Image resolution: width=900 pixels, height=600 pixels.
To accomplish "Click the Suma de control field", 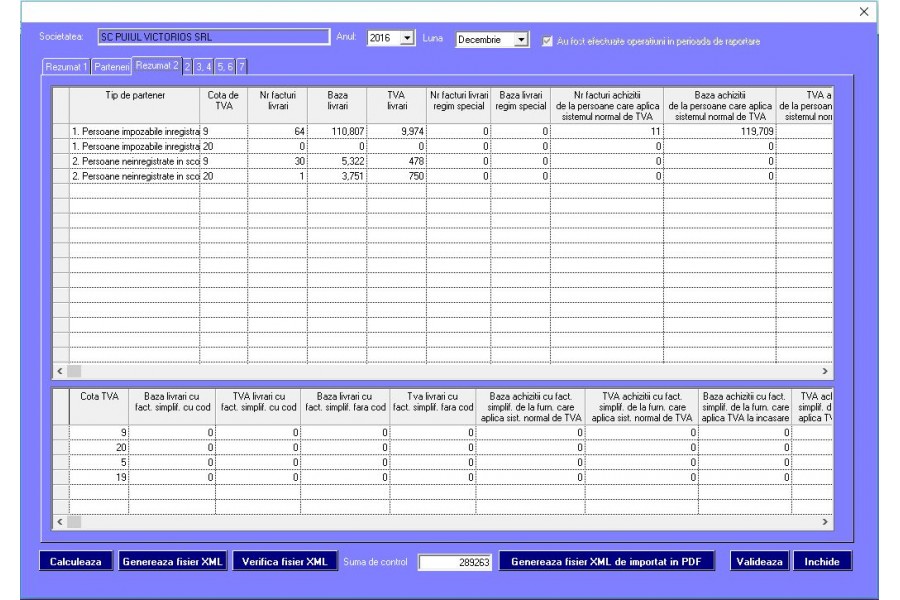I will point(455,562).
